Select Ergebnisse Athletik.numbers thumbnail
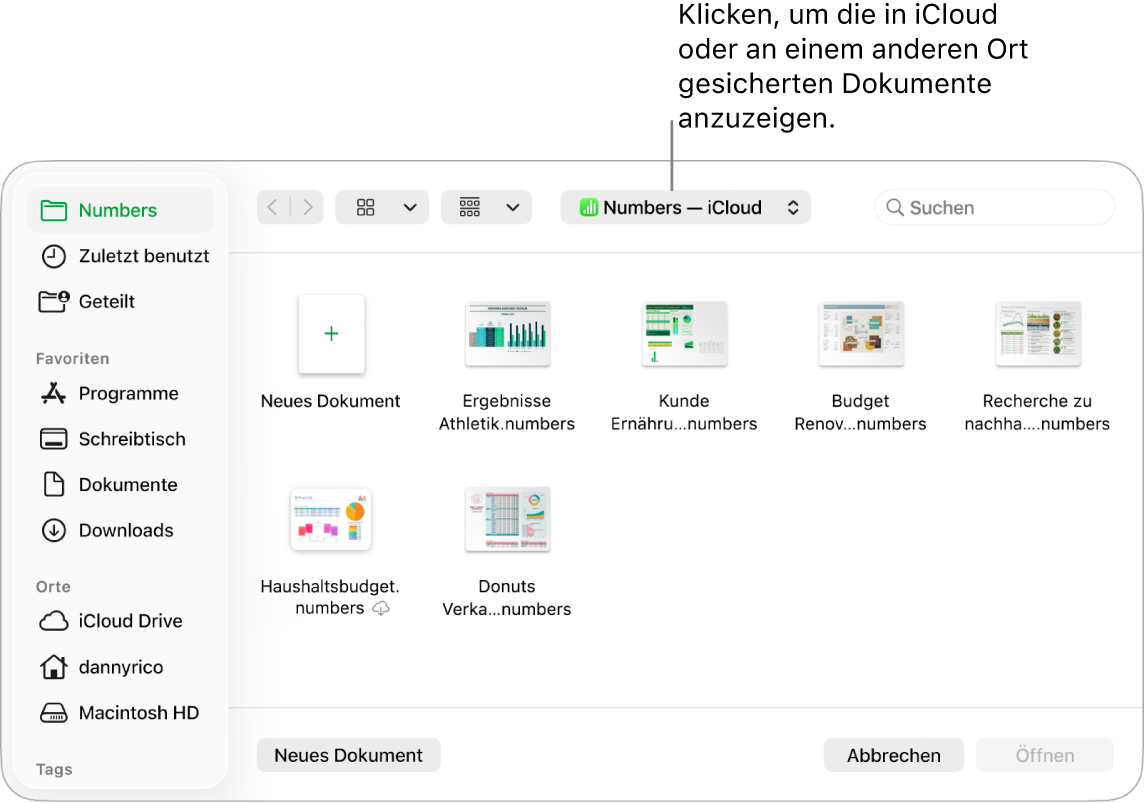 pos(508,334)
